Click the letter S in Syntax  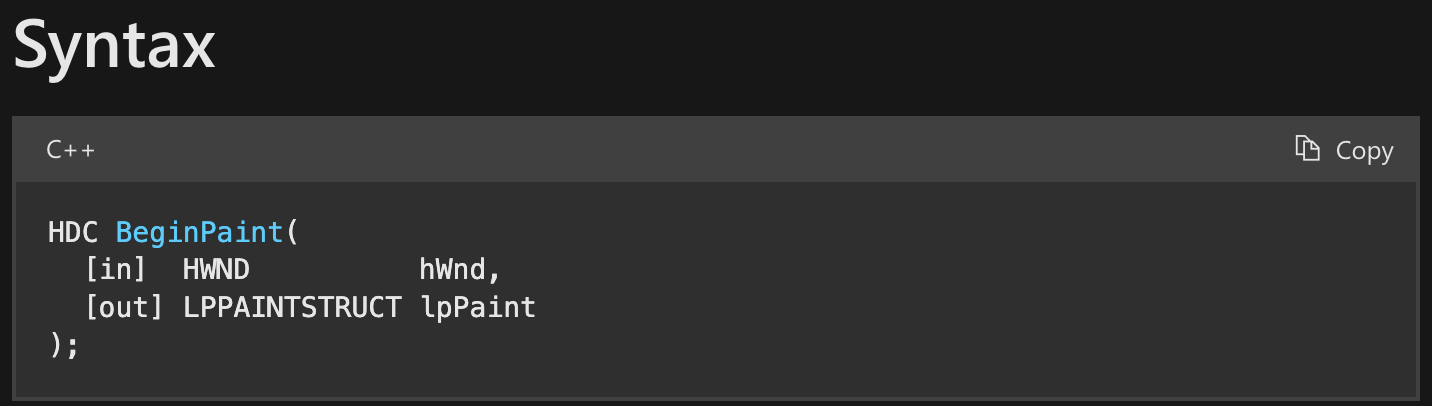35,45
